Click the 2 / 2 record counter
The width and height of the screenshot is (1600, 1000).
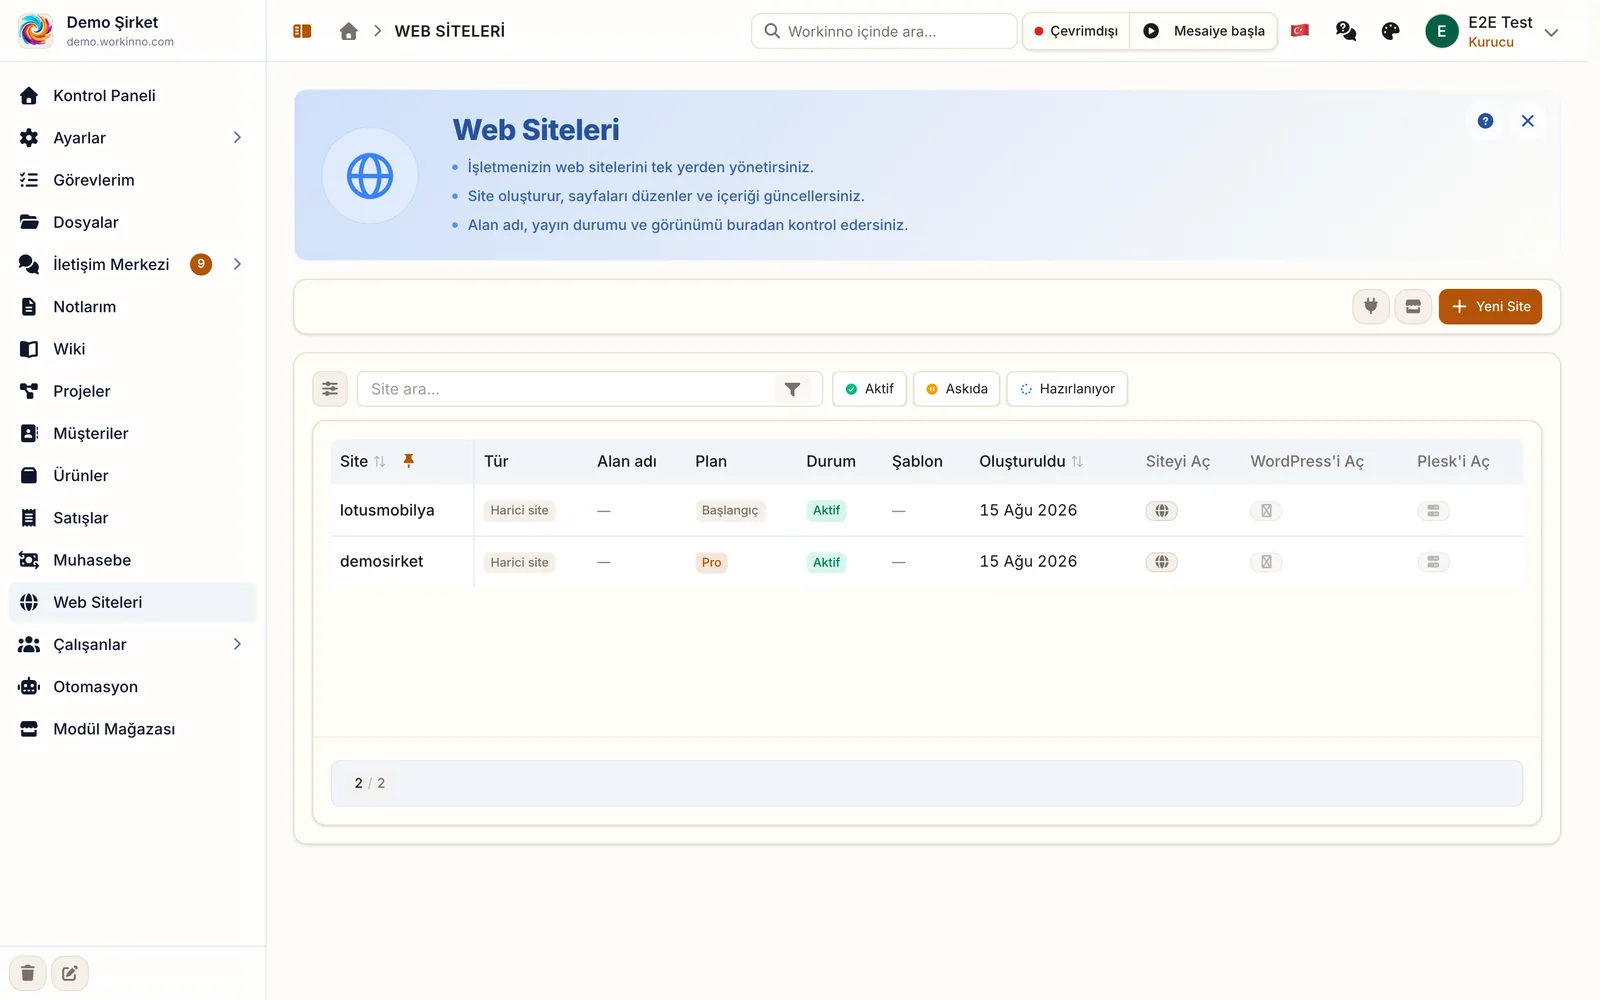370,783
